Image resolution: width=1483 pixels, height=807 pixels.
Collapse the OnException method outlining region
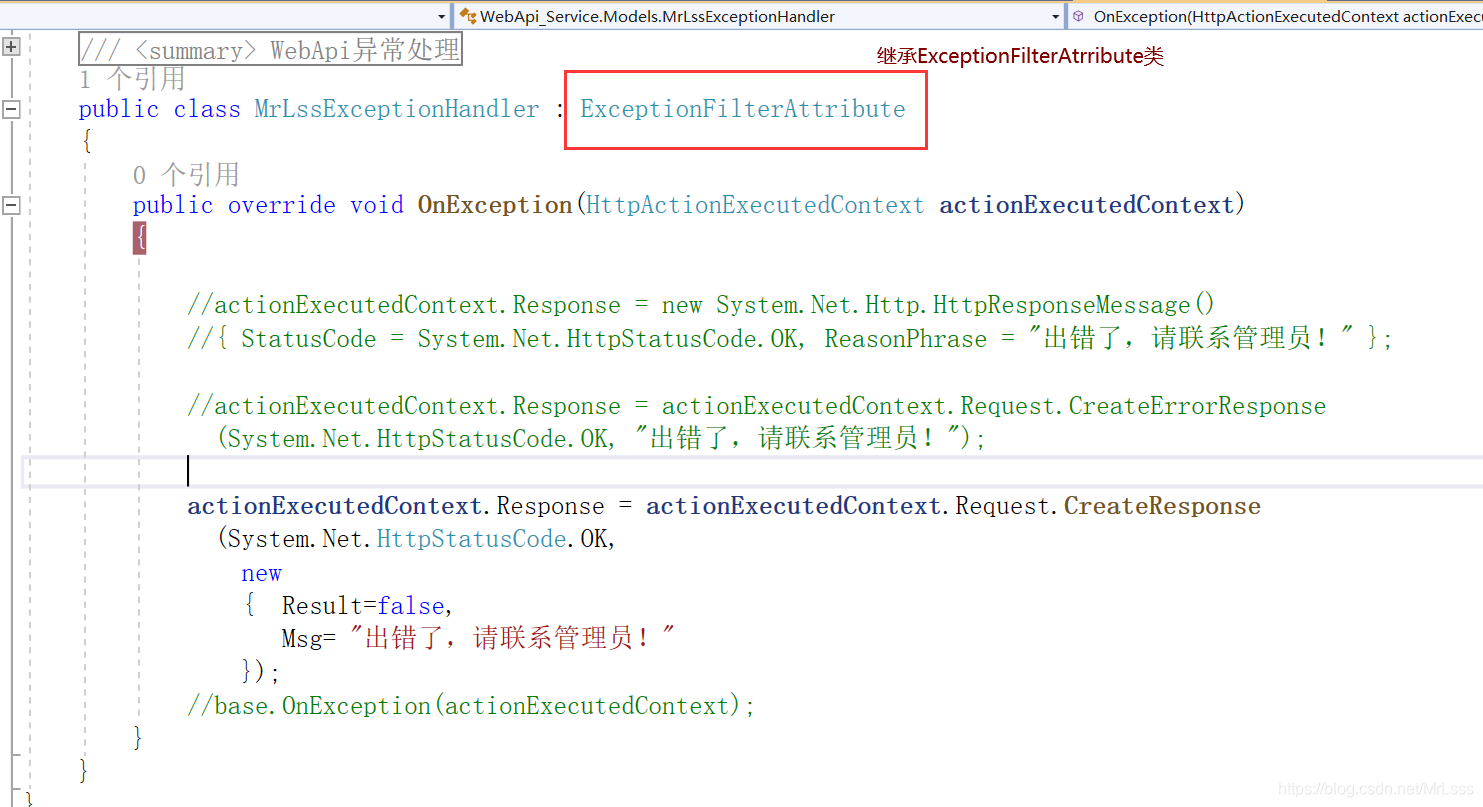pos(11,205)
